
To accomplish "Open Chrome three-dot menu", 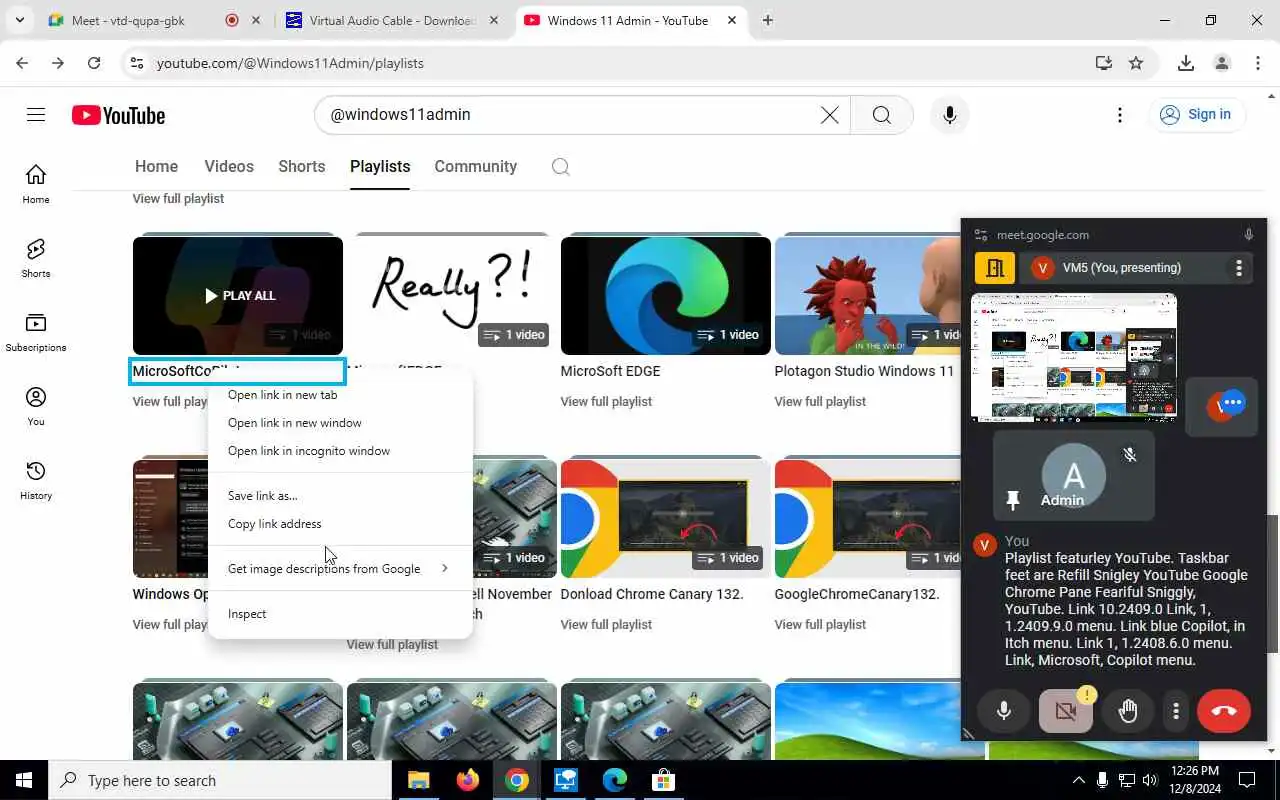I will tap(1258, 63).
